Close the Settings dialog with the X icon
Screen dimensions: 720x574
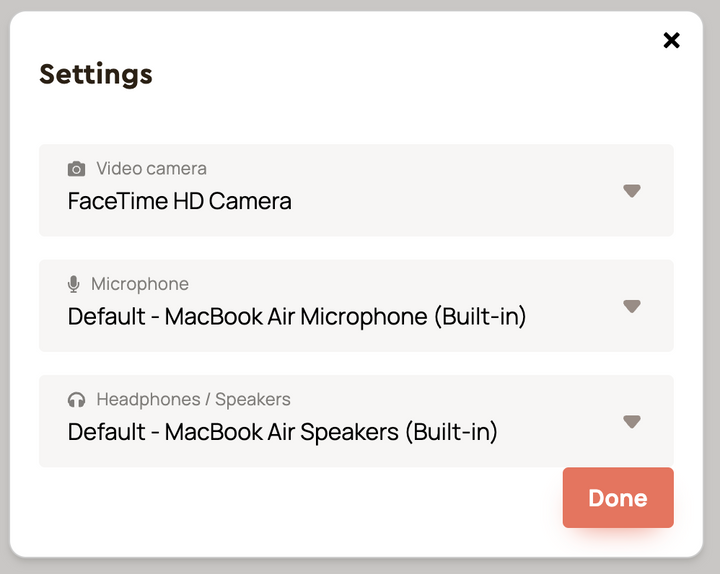[672, 40]
